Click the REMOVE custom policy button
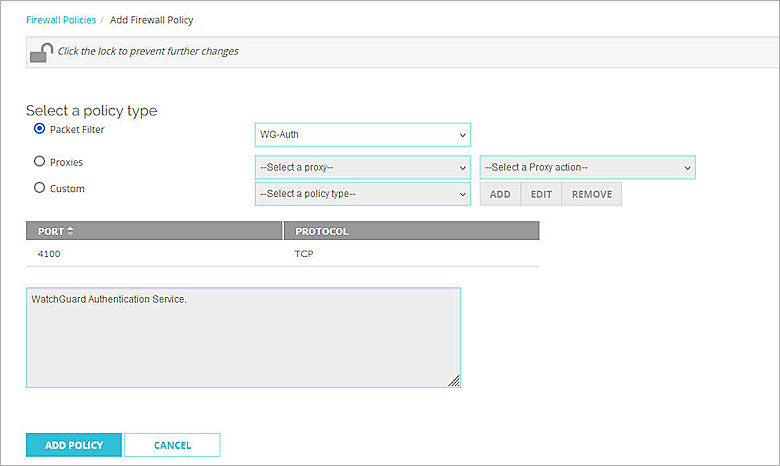Screen dimensions: 780x466 coord(591,194)
